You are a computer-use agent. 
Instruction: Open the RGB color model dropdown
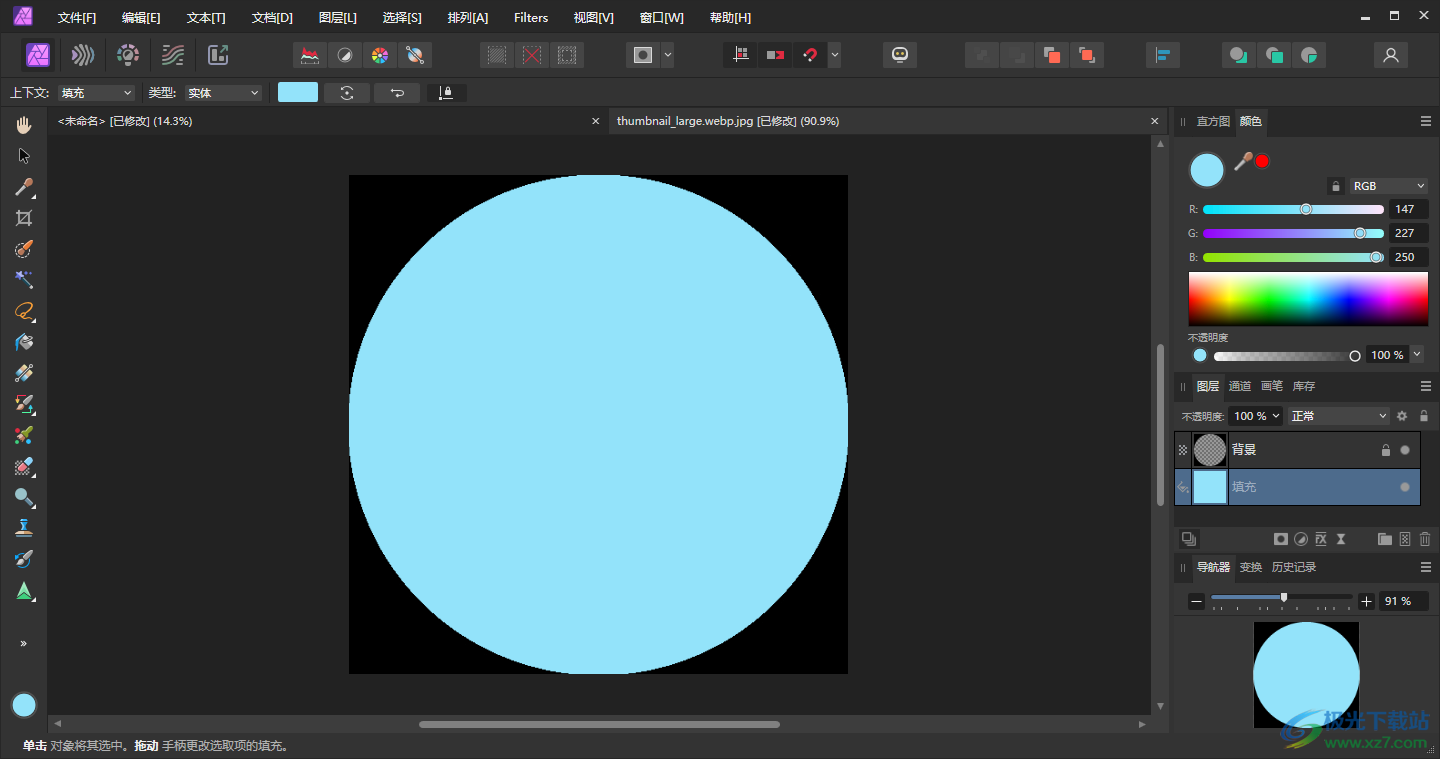coord(1389,186)
